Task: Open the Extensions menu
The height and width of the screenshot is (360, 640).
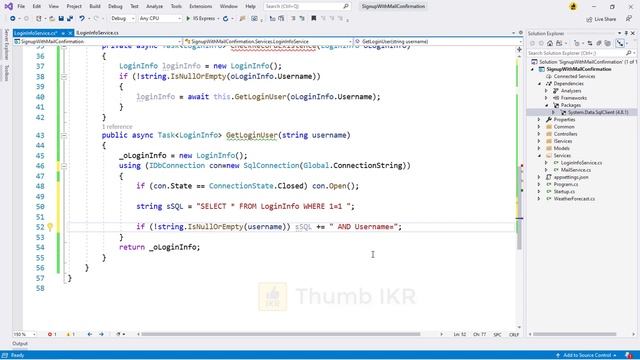Action: tap(200, 7)
